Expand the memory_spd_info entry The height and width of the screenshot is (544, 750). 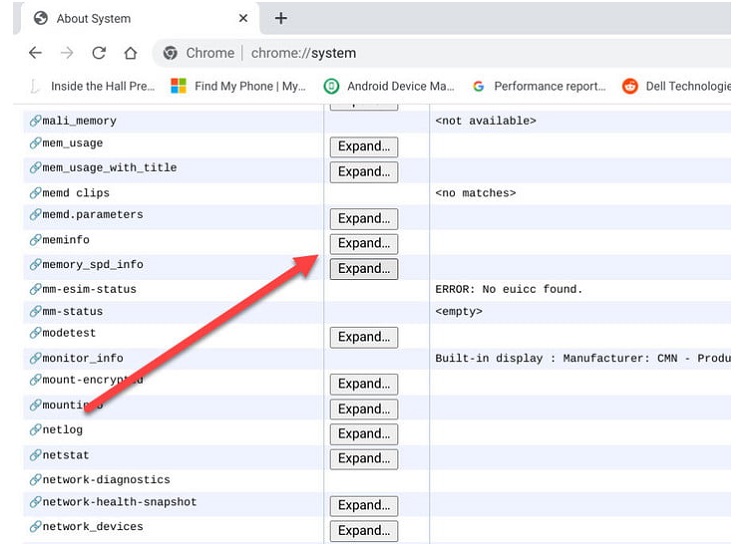pos(364,269)
